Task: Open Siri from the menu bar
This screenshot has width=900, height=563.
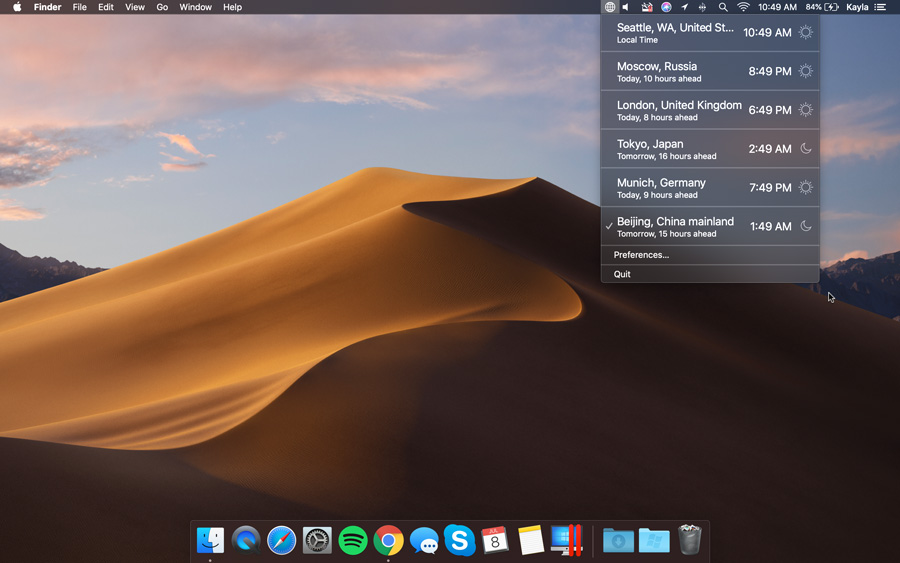Action: click(666, 7)
